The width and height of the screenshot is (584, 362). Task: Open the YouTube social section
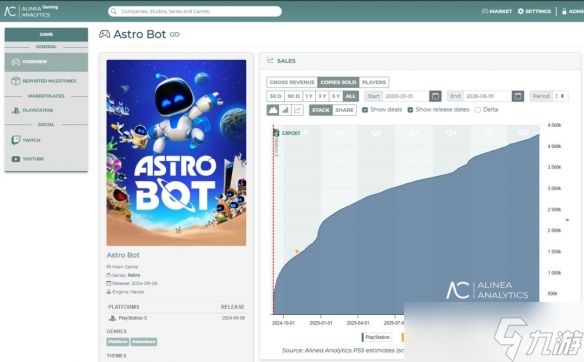(x=46, y=159)
